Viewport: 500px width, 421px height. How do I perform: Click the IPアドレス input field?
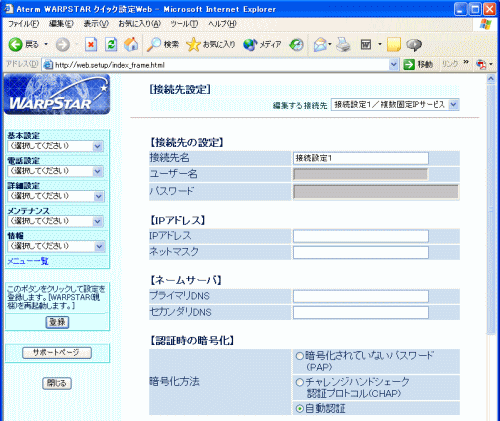pyautogui.click(x=361, y=236)
